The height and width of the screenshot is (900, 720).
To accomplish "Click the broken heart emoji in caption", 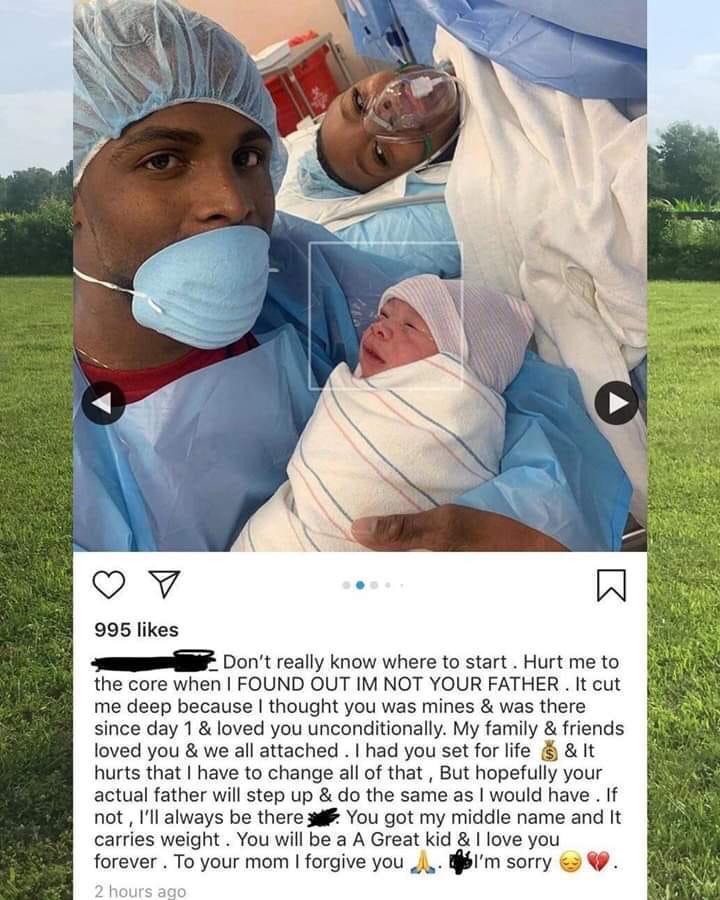I will click(x=598, y=862).
